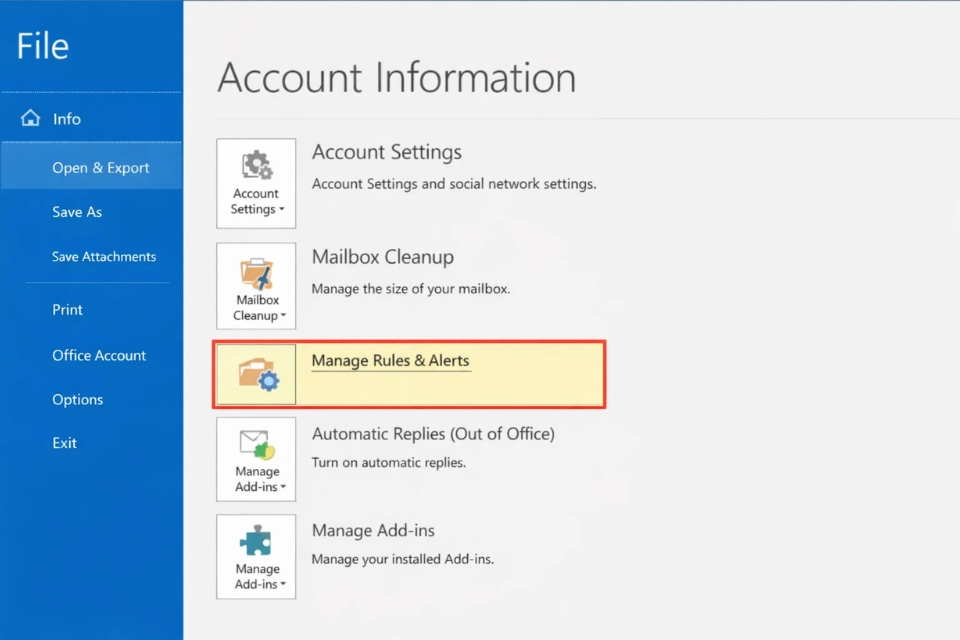Click the Mailbox Cleanup broom icon
The width and height of the screenshot is (960, 640).
(x=256, y=272)
